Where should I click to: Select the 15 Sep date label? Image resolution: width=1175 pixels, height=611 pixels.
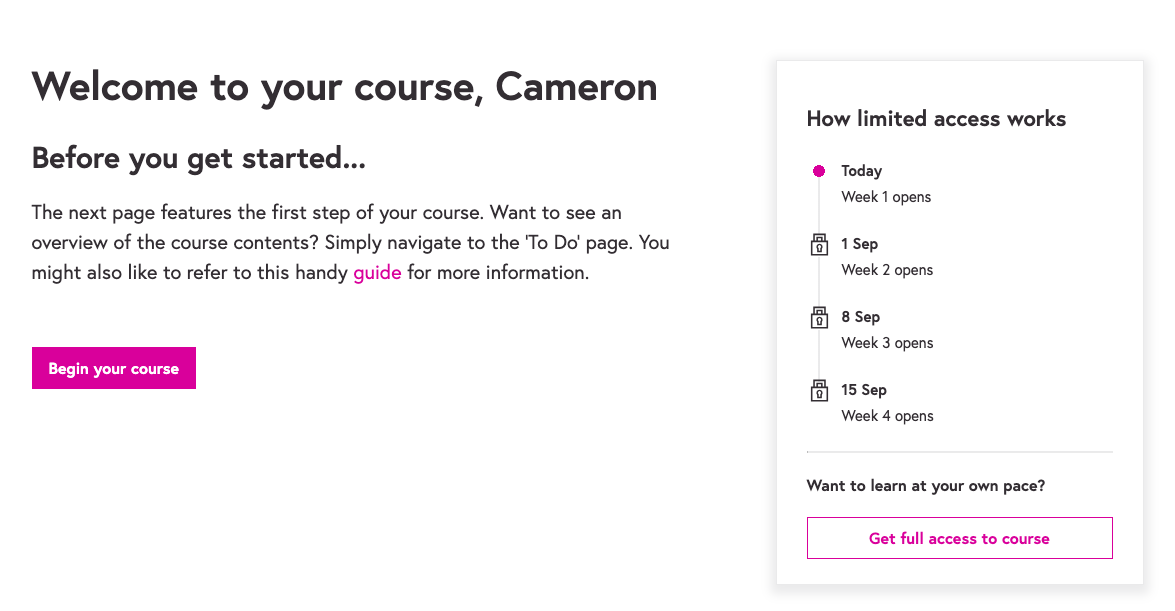(x=864, y=390)
